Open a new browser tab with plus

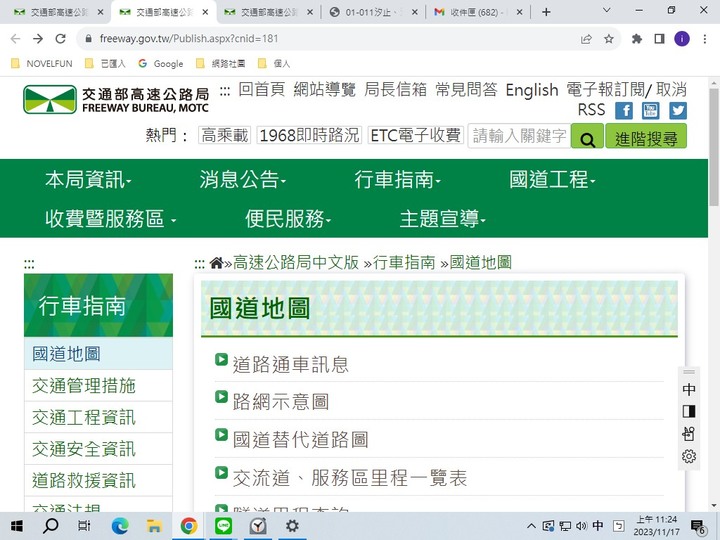[546, 12]
